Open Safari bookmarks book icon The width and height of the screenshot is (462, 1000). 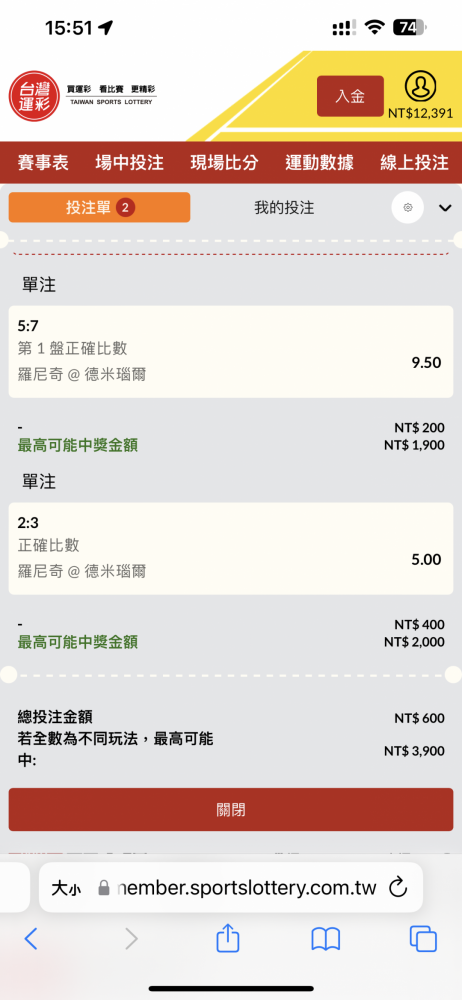325,939
